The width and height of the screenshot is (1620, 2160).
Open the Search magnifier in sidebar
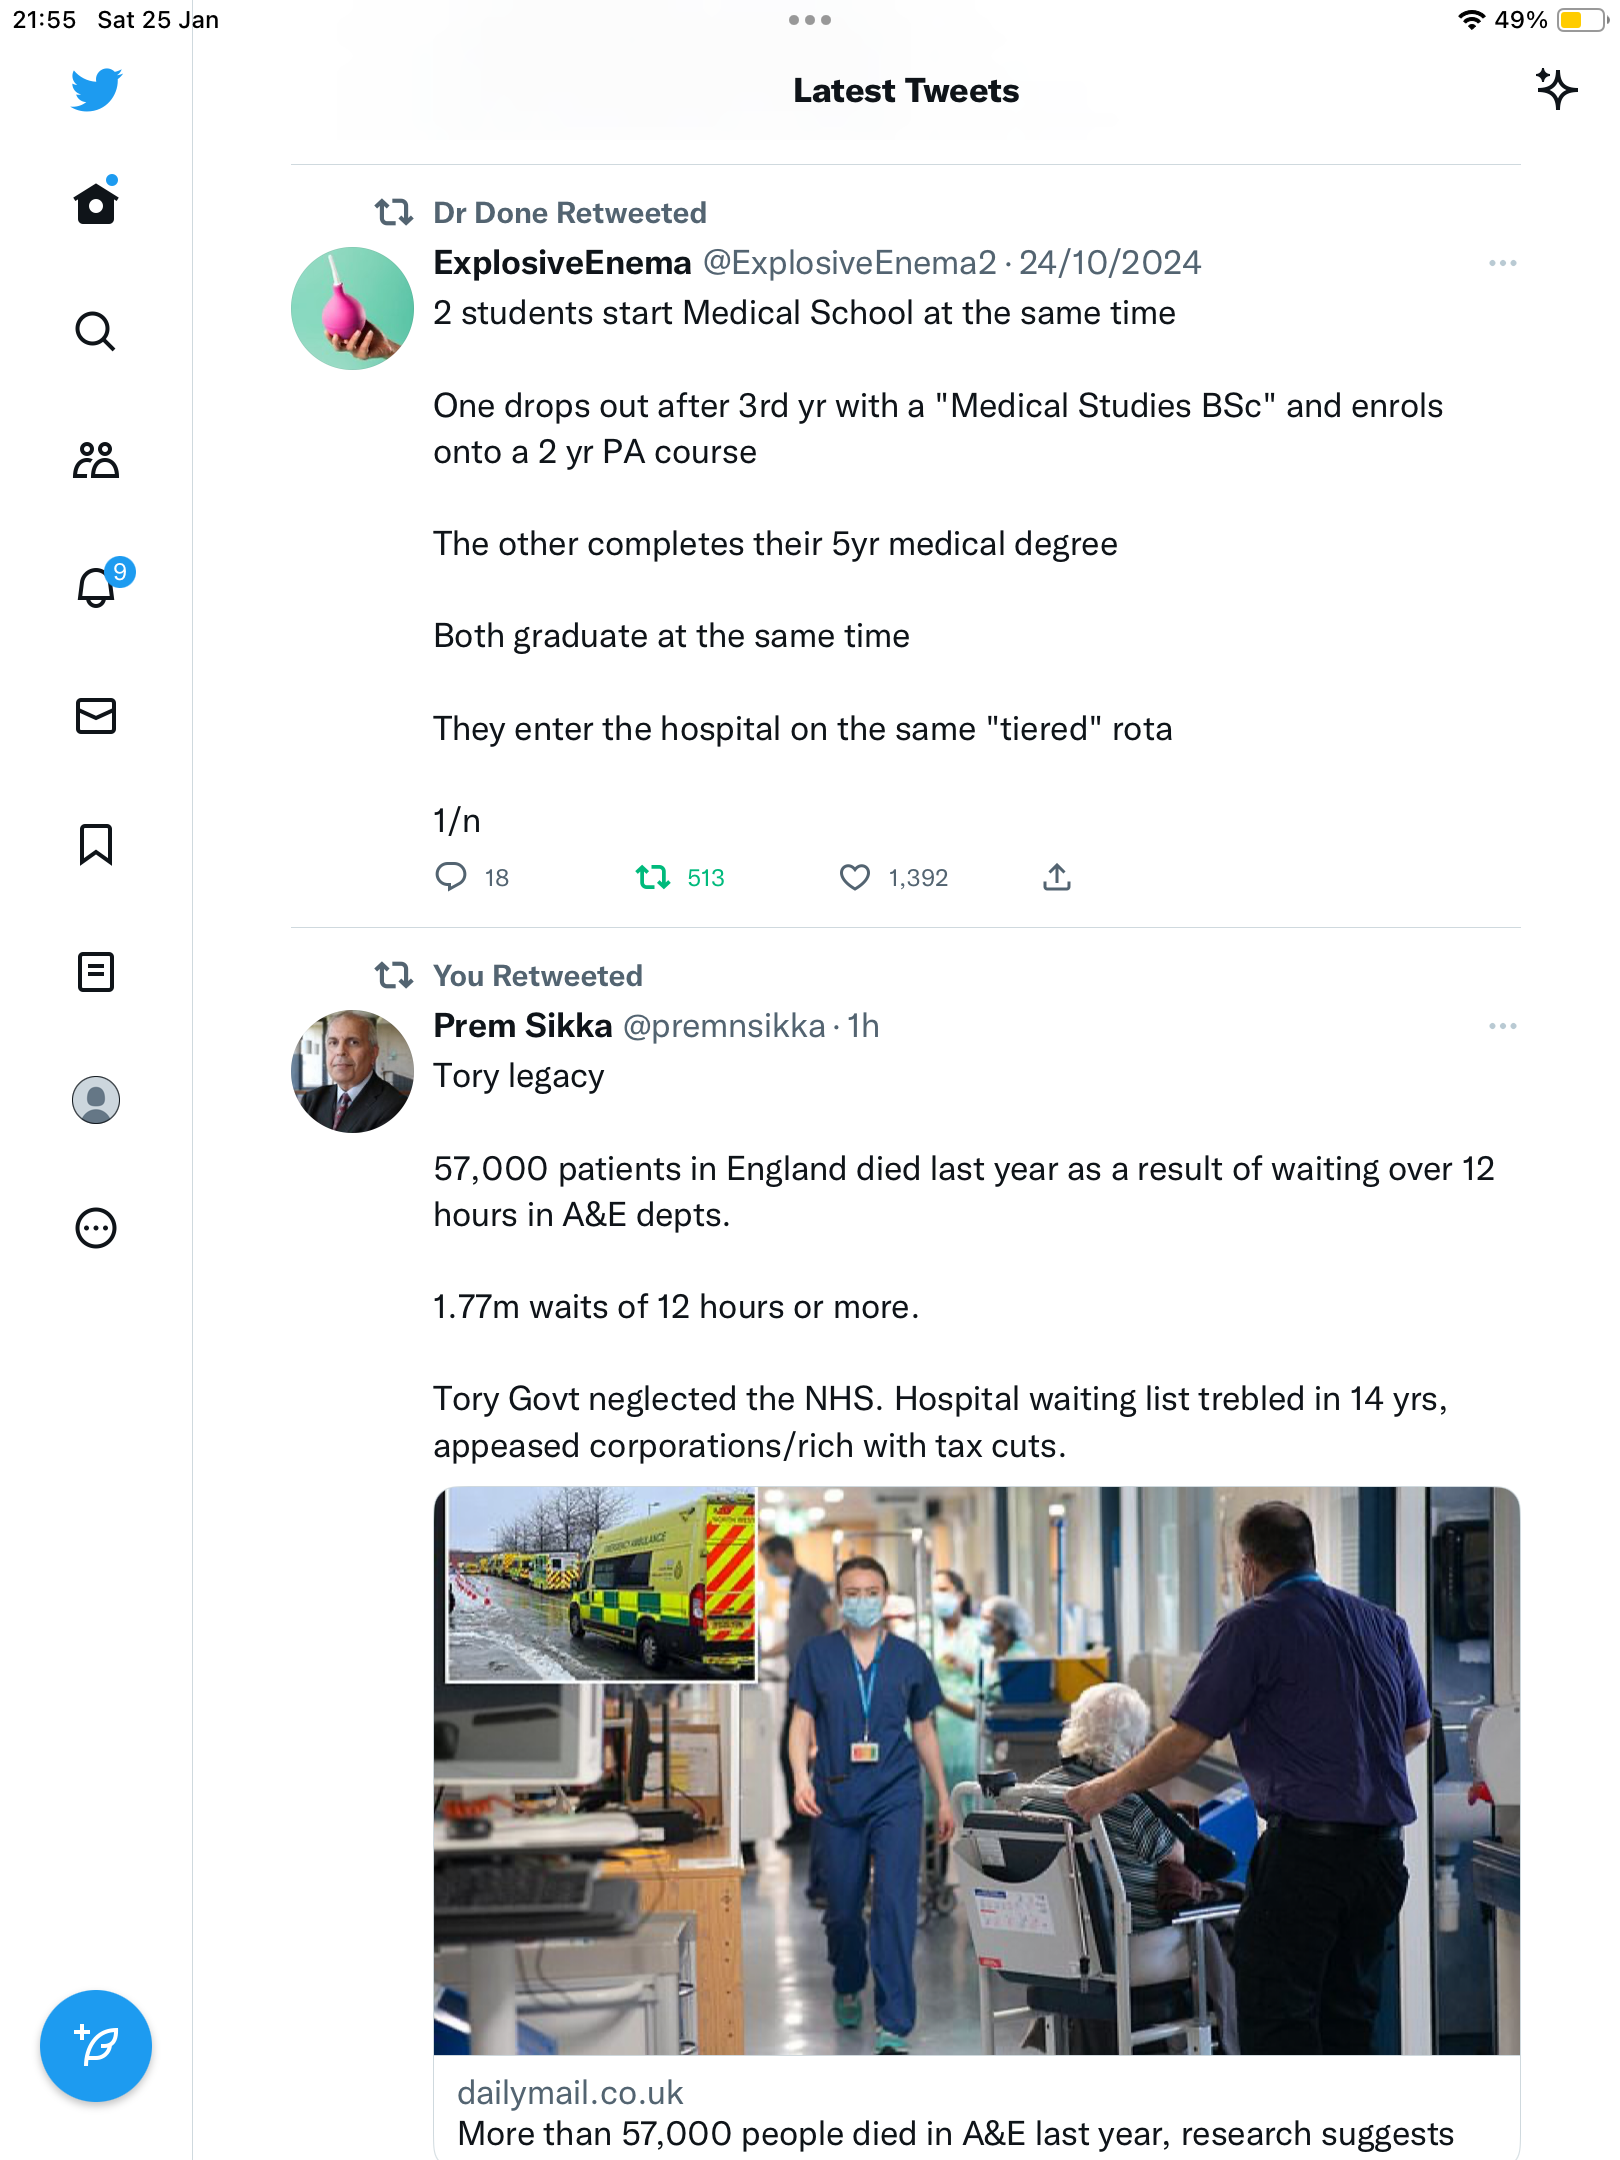click(x=96, y=331)
